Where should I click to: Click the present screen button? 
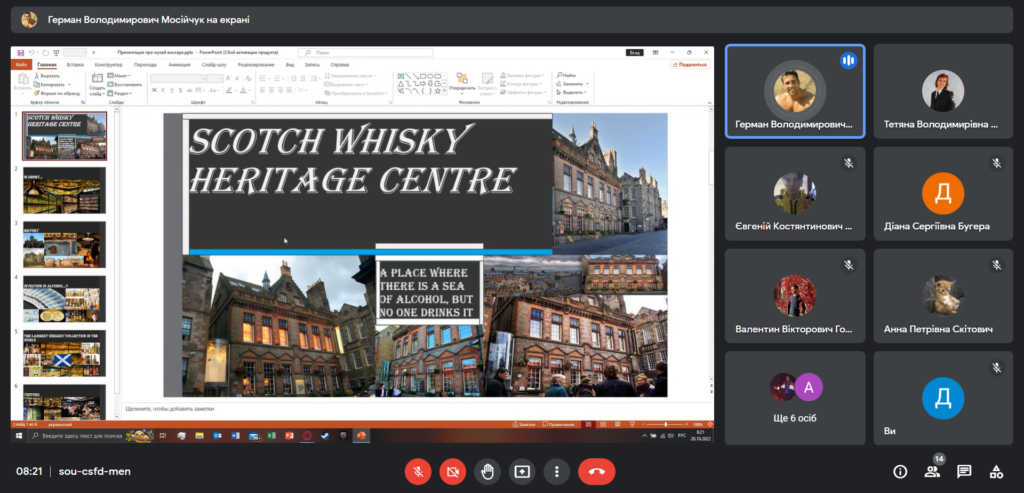[522, 471]
